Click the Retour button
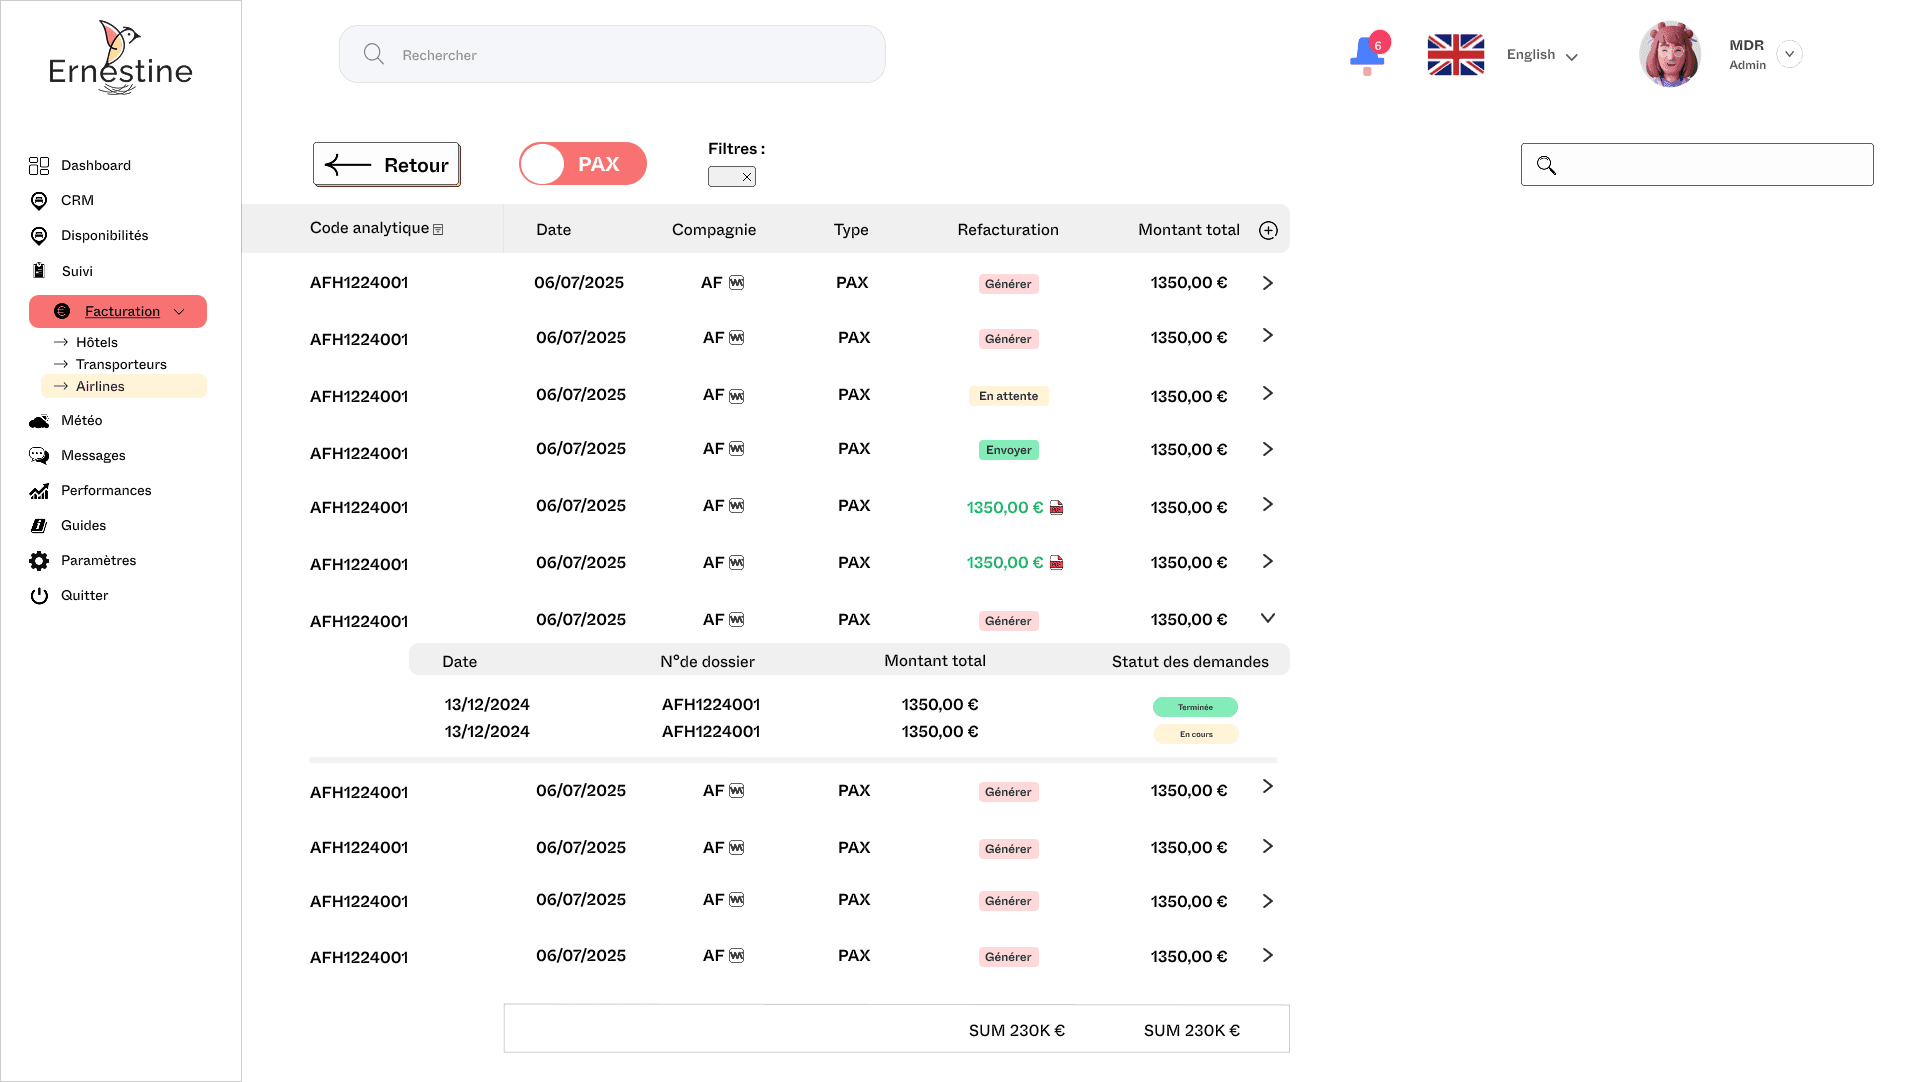1921x1082 pixels. pos(386,164)
